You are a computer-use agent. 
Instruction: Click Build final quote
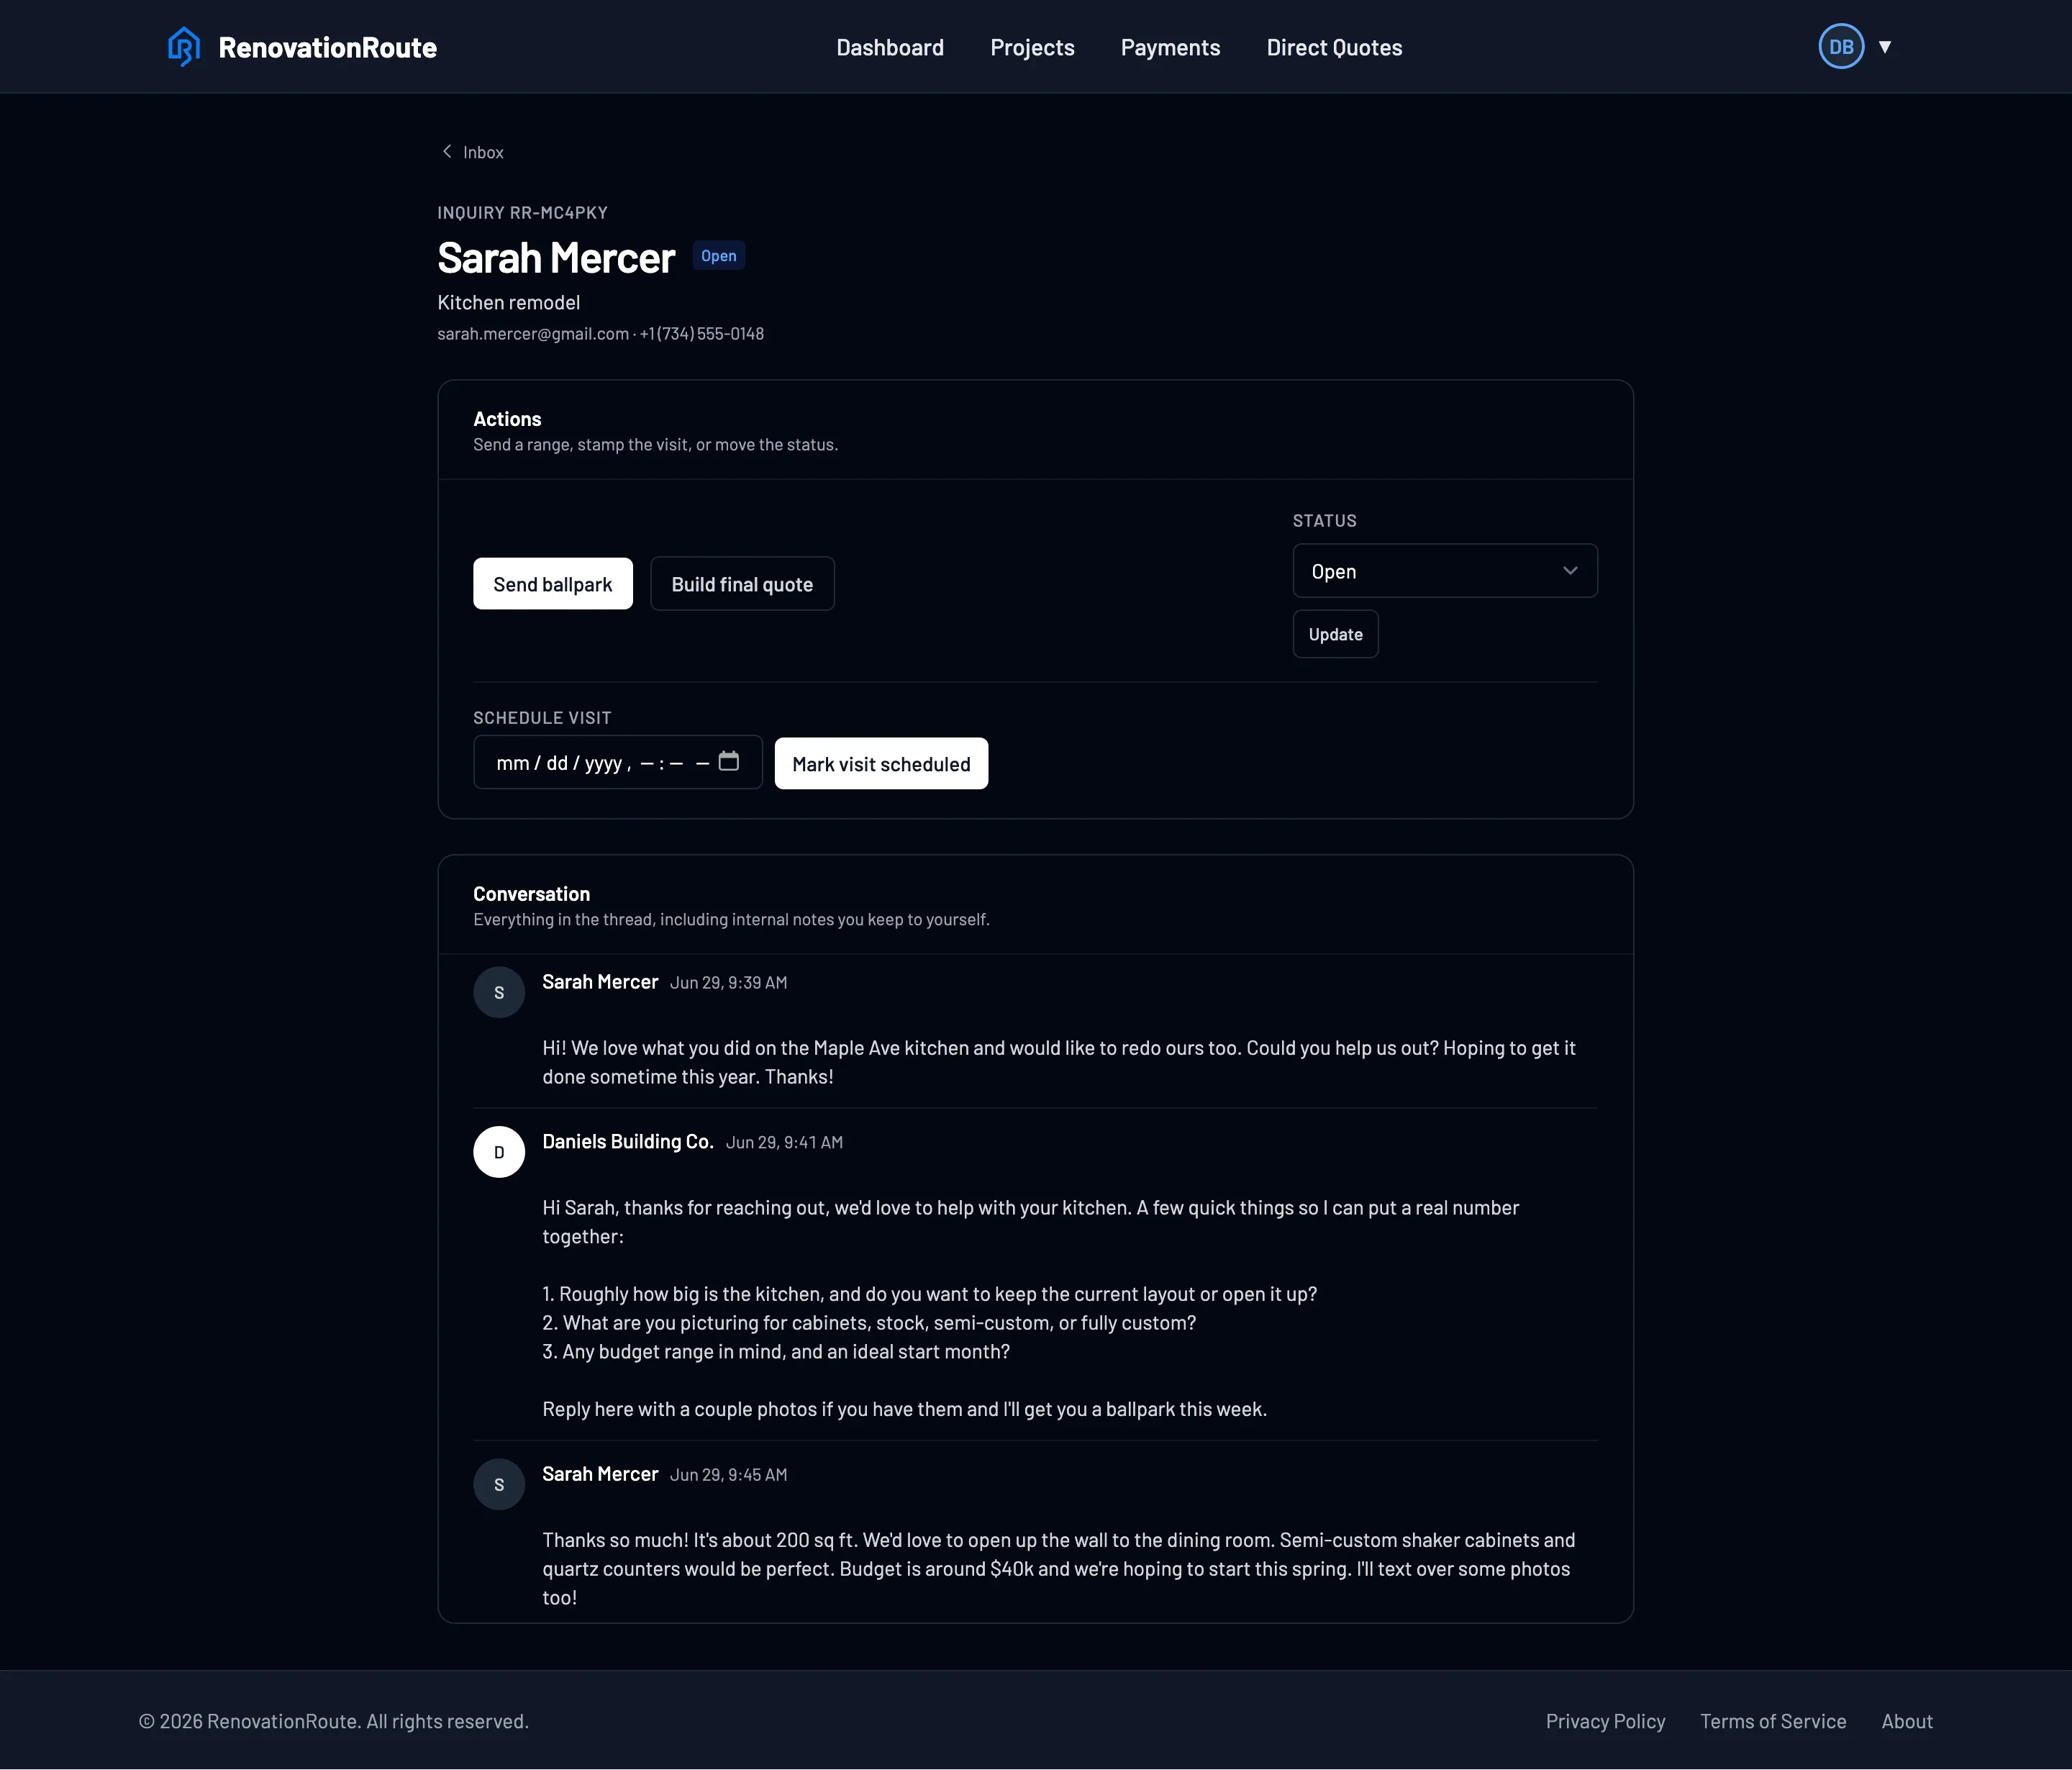(x=742, y=584)
